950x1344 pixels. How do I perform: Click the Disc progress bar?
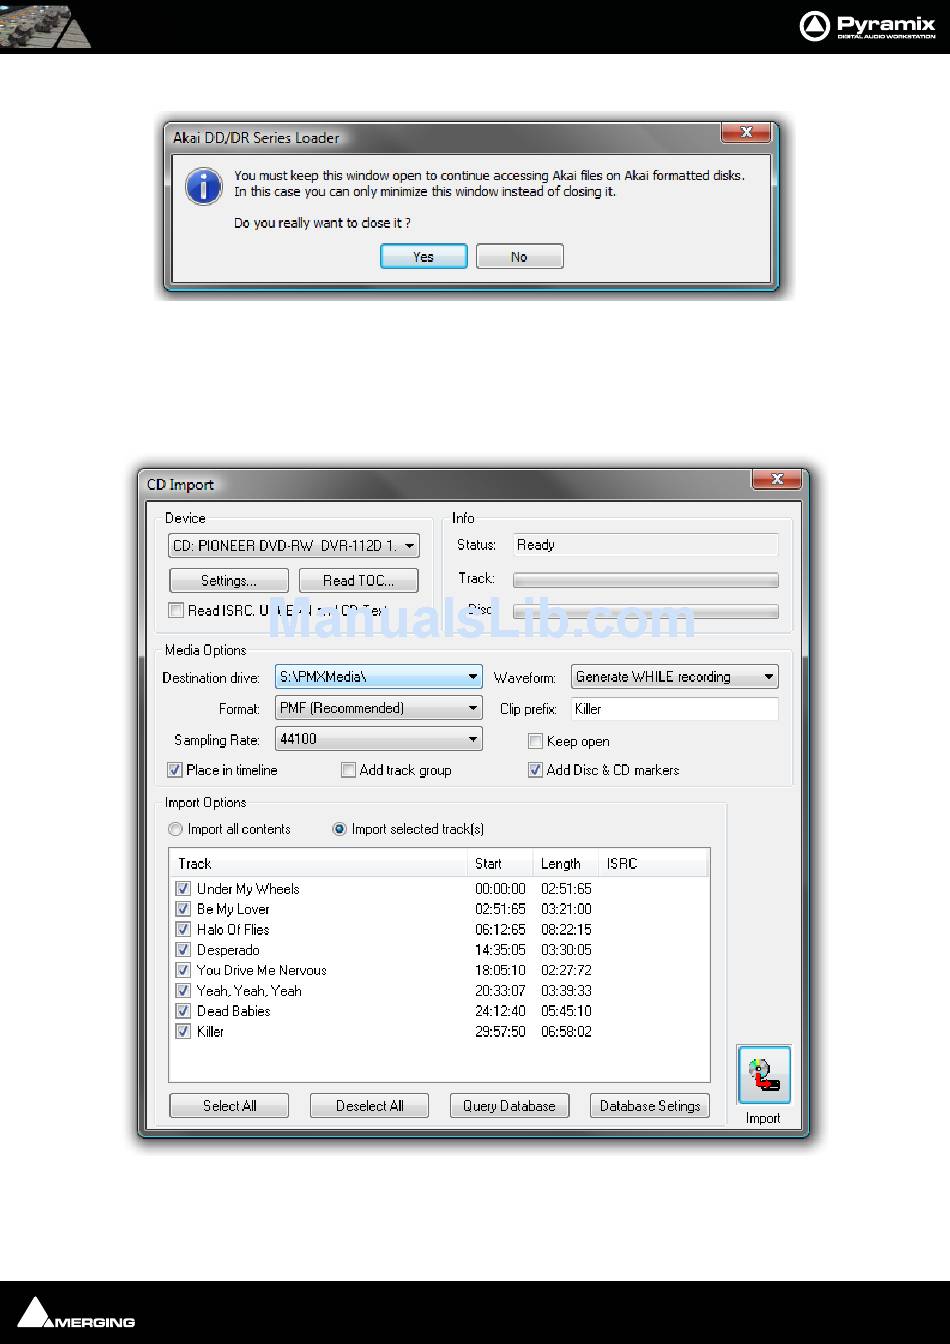coord(646,611)
